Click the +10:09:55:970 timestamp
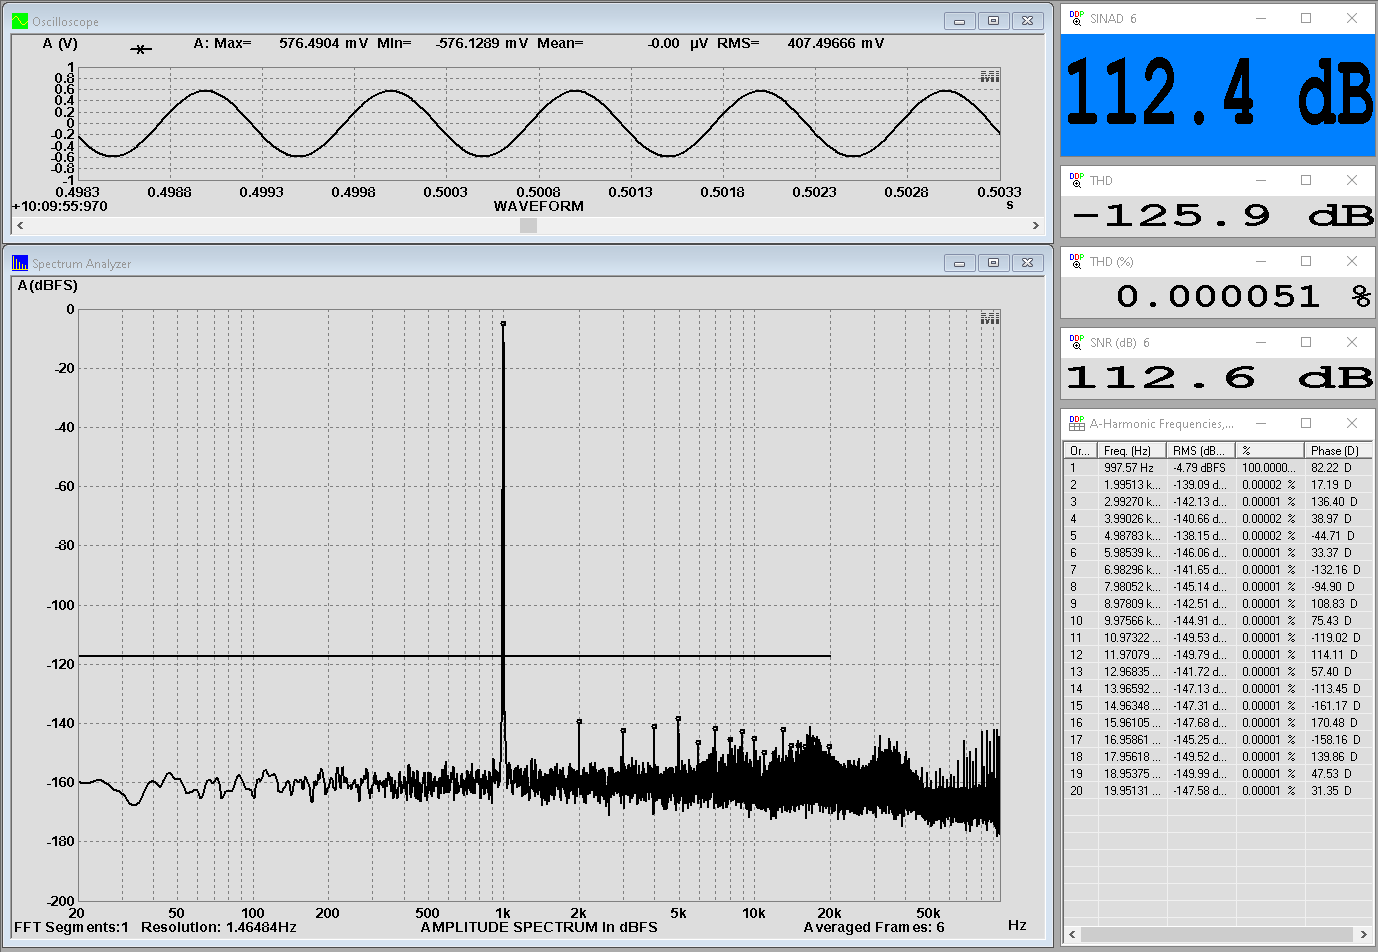The image size is (1378, 952). point(59,206)
